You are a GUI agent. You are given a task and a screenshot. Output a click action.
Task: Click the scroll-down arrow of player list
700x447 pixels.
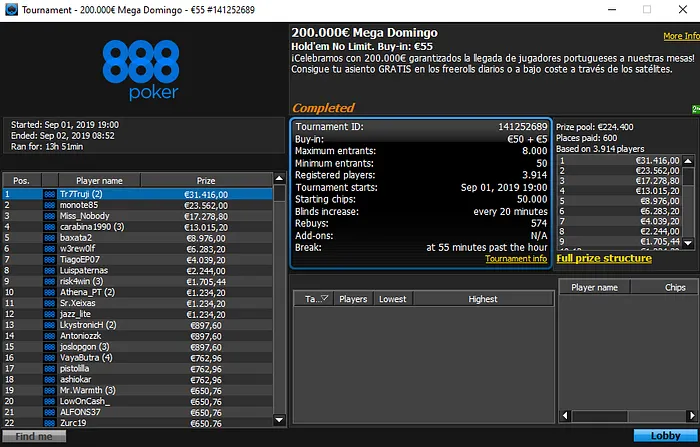(279, 420)
